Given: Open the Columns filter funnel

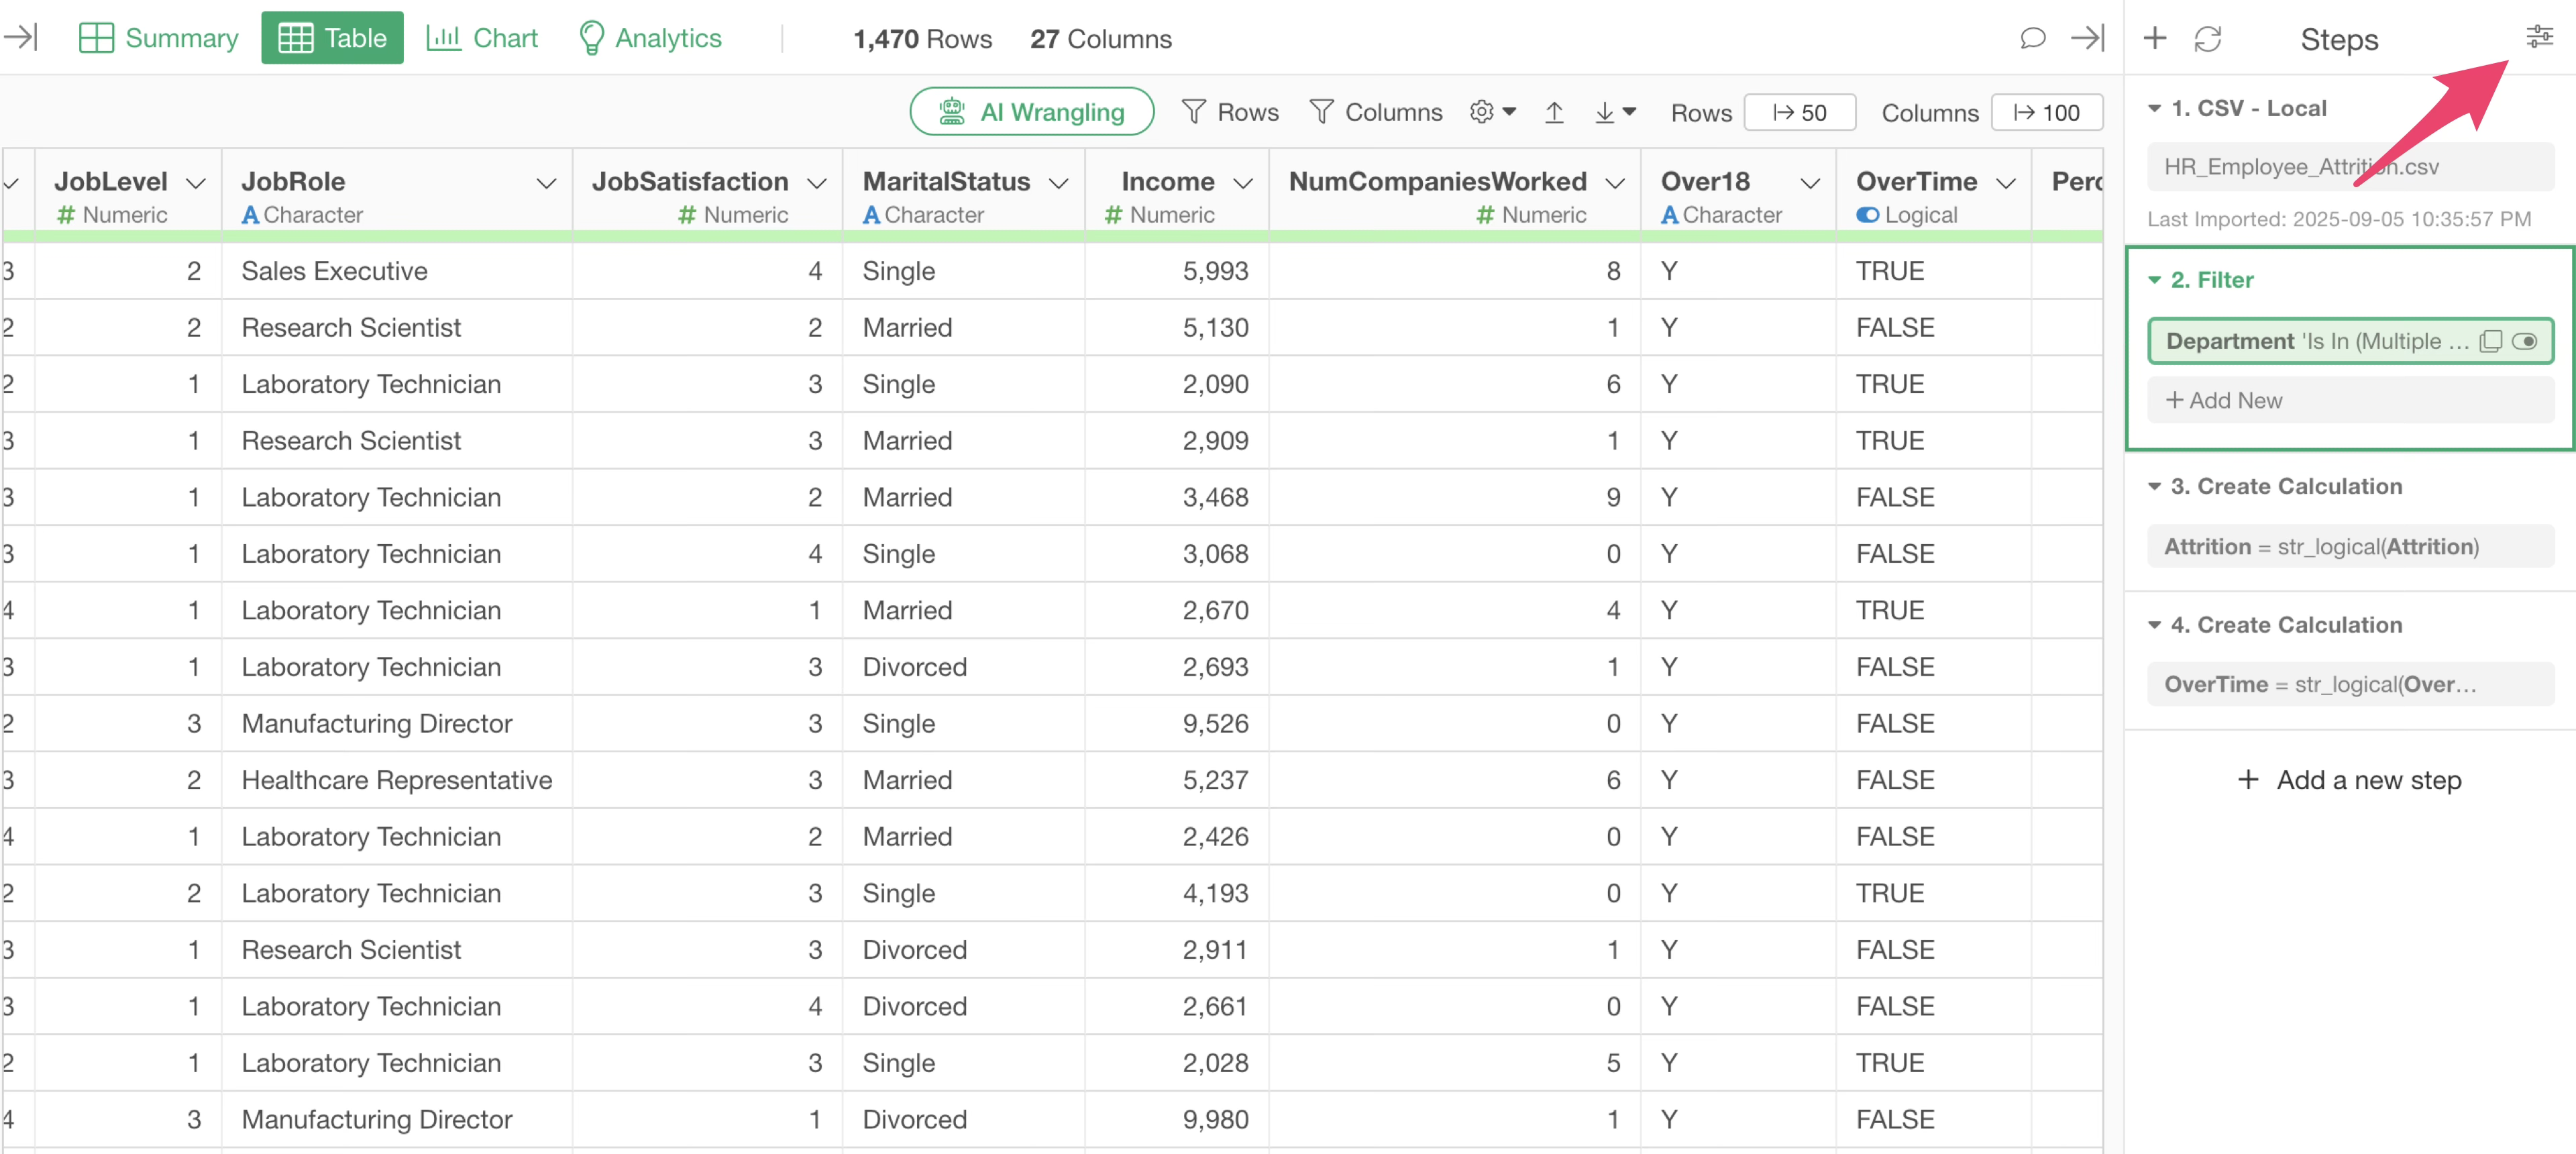Looking at the screenshot, I should (1375, 112).
